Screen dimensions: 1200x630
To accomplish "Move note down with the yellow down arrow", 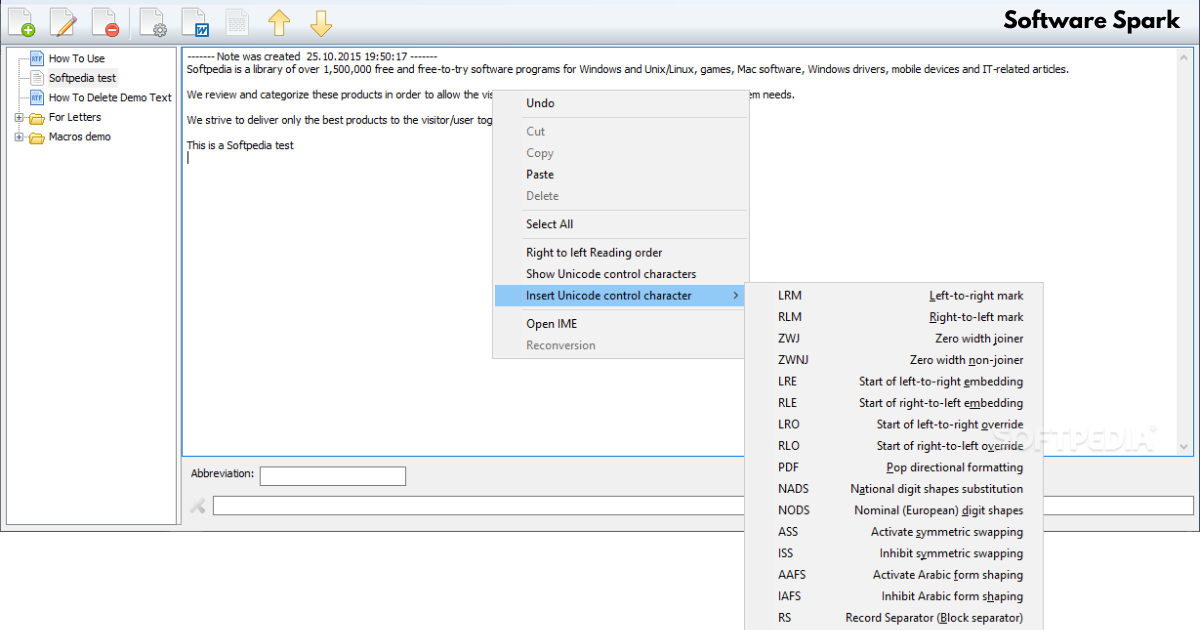I will coord(321,21).
